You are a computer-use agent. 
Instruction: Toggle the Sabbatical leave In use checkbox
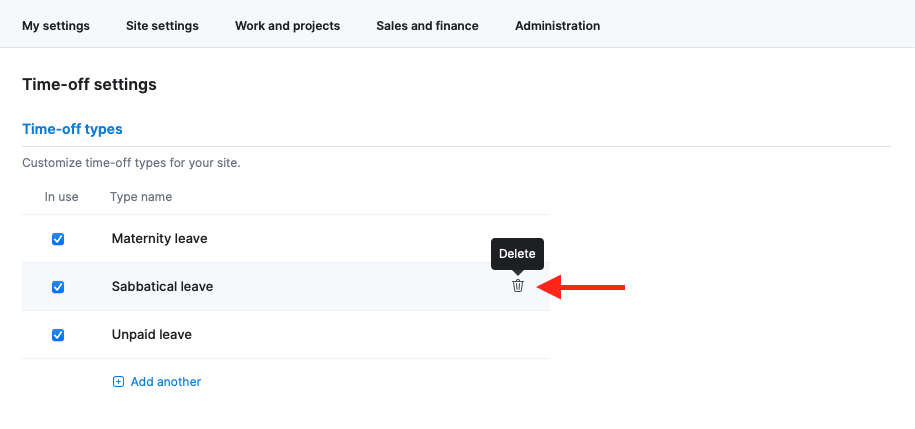click(58, 287)
